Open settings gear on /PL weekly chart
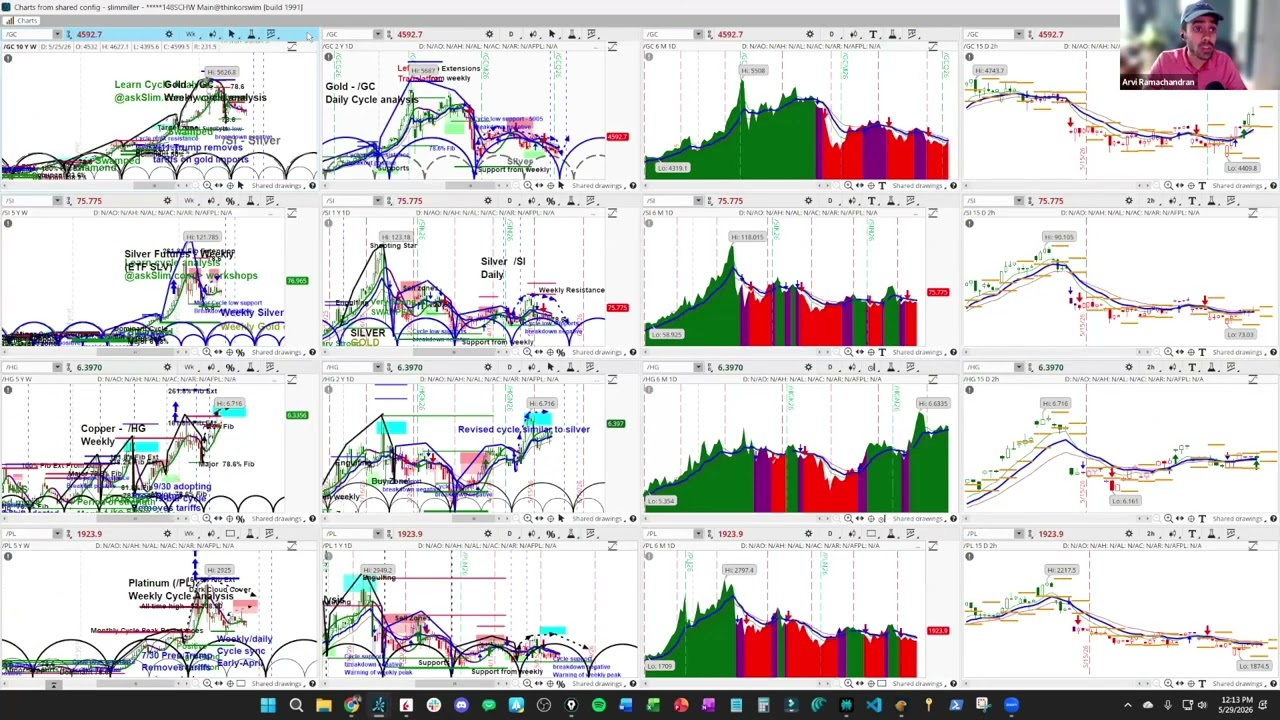This screenshot has height=720, width=1280. pyautogui.click(x=167, y=534)
